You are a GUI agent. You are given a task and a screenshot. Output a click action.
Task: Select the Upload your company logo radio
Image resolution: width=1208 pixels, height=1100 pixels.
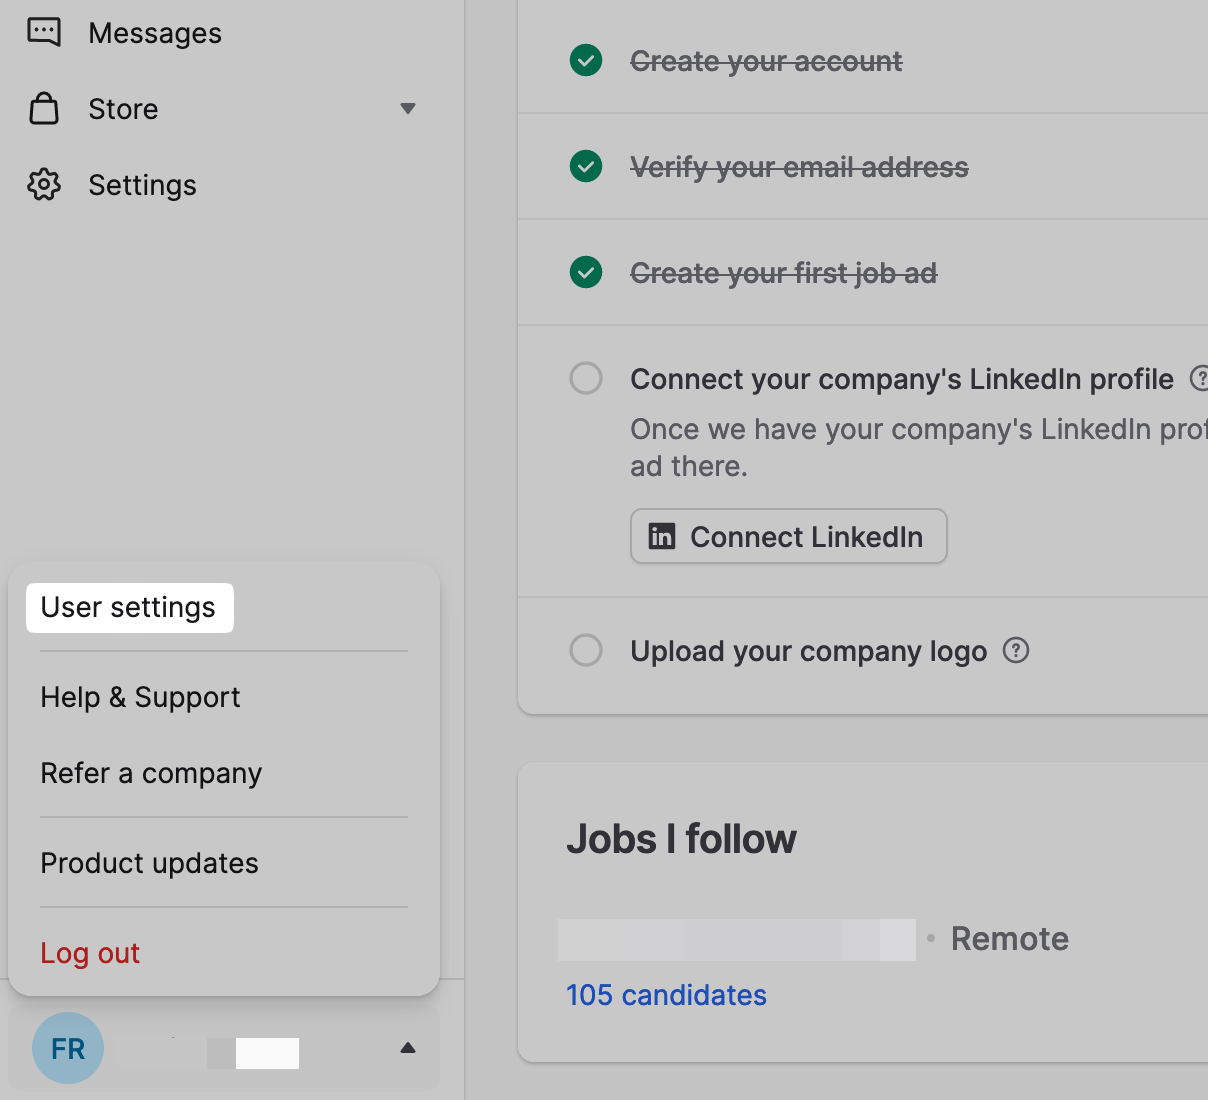point(586,651)
